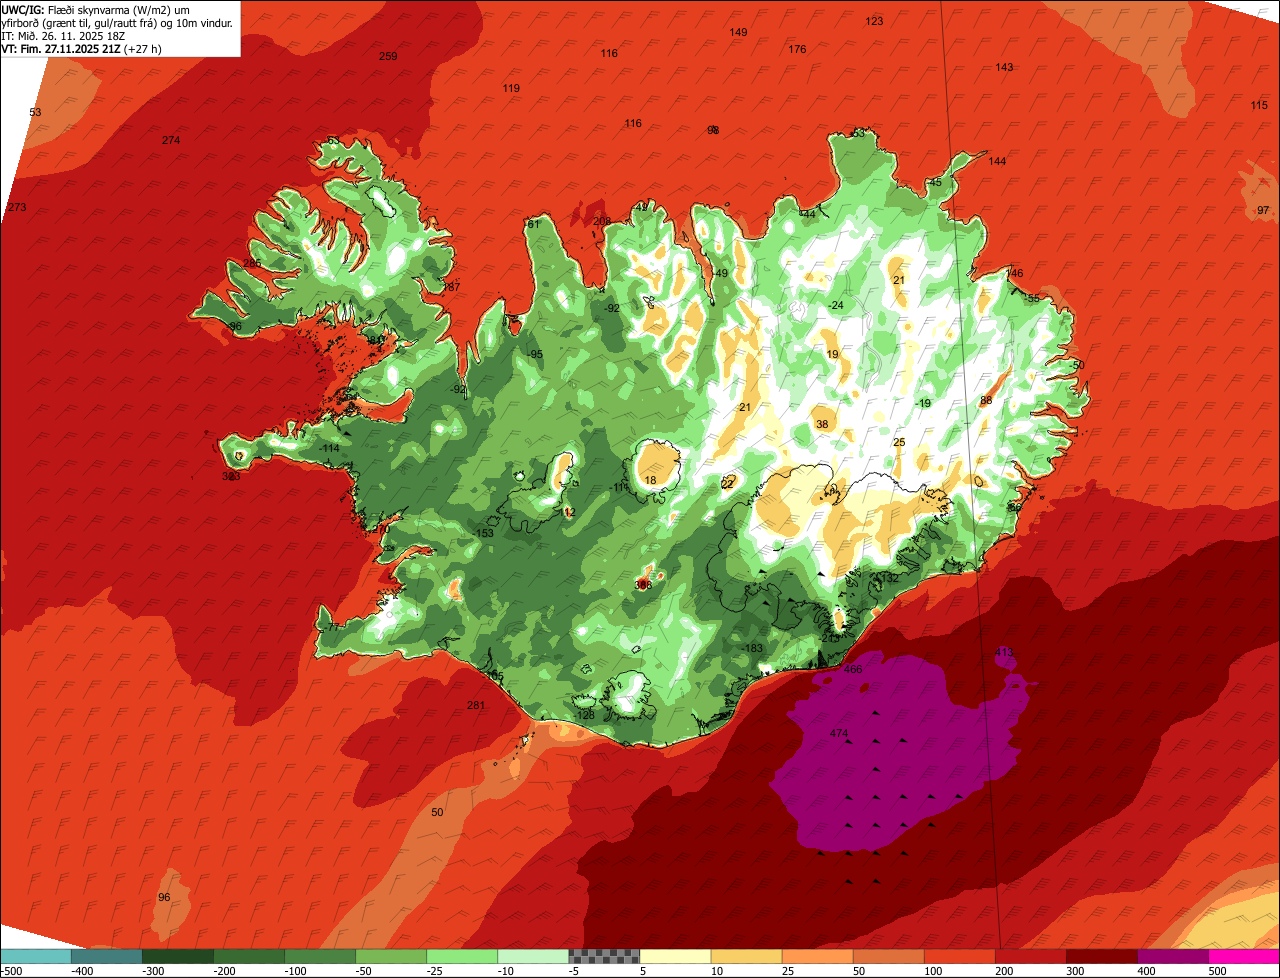This screenshot has width=1280, height=978.
Task: Click the initial time line 'IT: Mið. 26. 11. 2025 18Z'
Action: [63, 35]
